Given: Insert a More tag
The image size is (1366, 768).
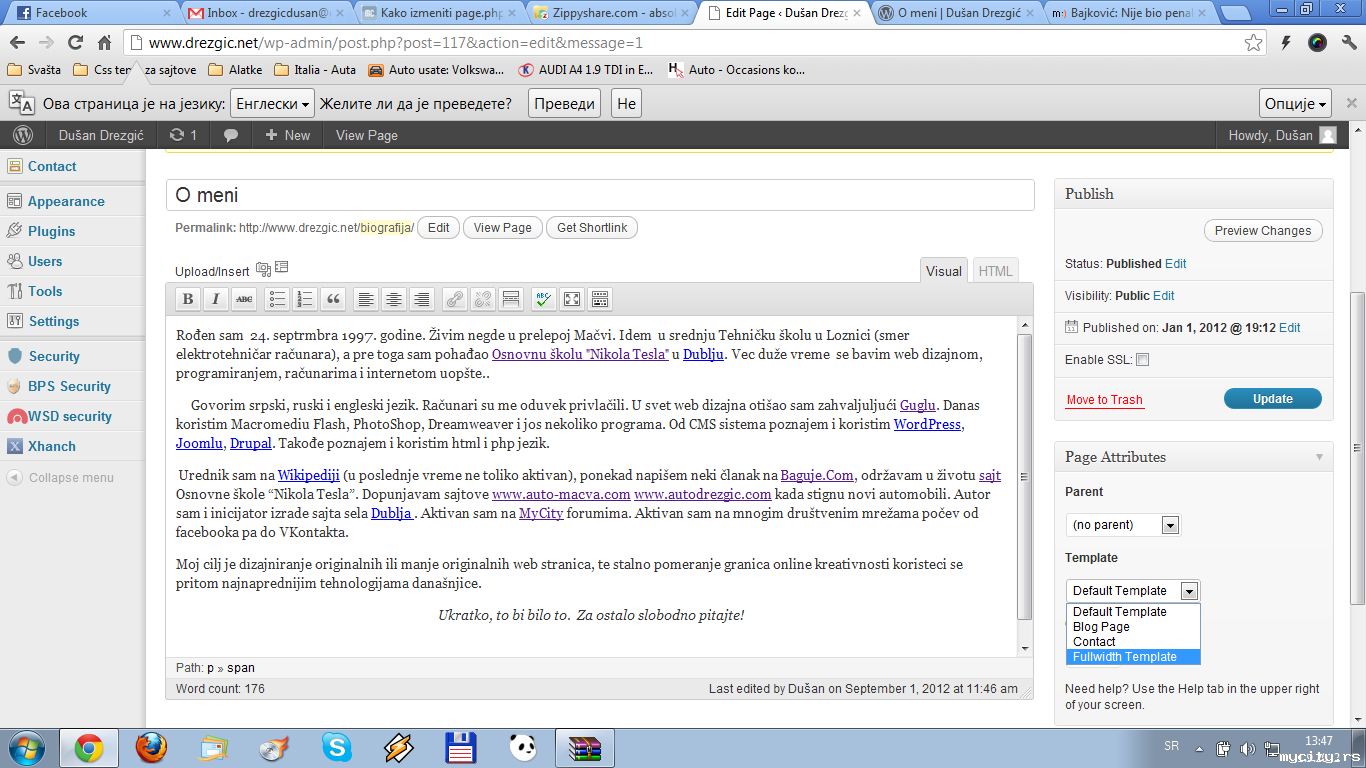Looking at the screenshot, I should 511,299.
